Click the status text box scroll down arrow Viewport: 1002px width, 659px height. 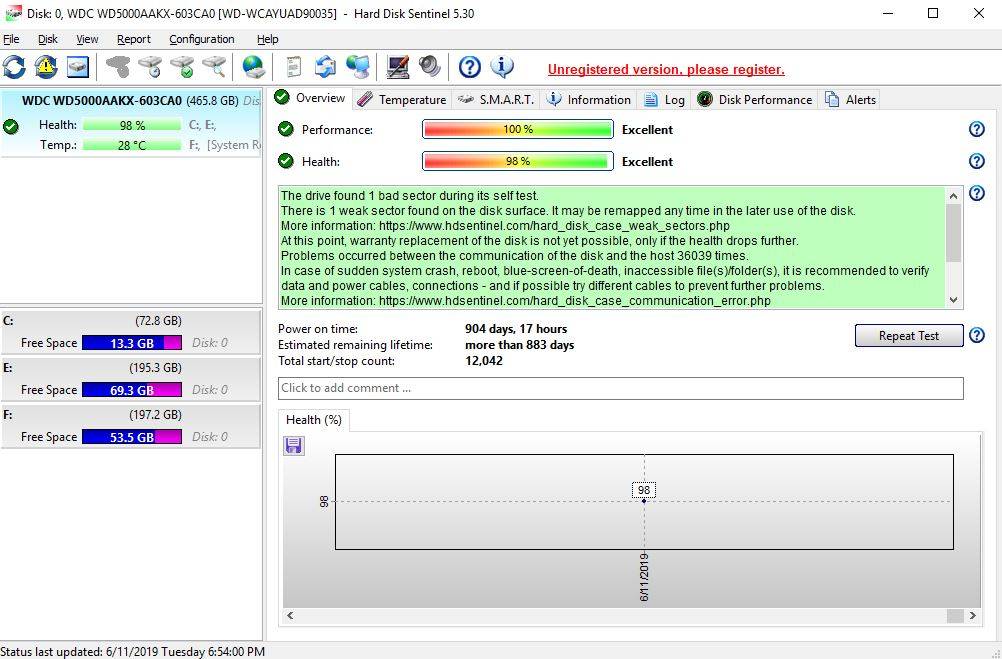tap(953, 300)
